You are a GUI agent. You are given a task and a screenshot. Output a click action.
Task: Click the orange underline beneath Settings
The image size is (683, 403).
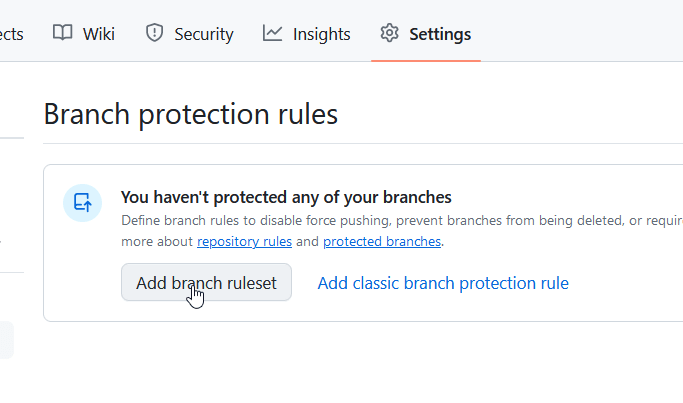pyautogui.click(x=426, y=60)
